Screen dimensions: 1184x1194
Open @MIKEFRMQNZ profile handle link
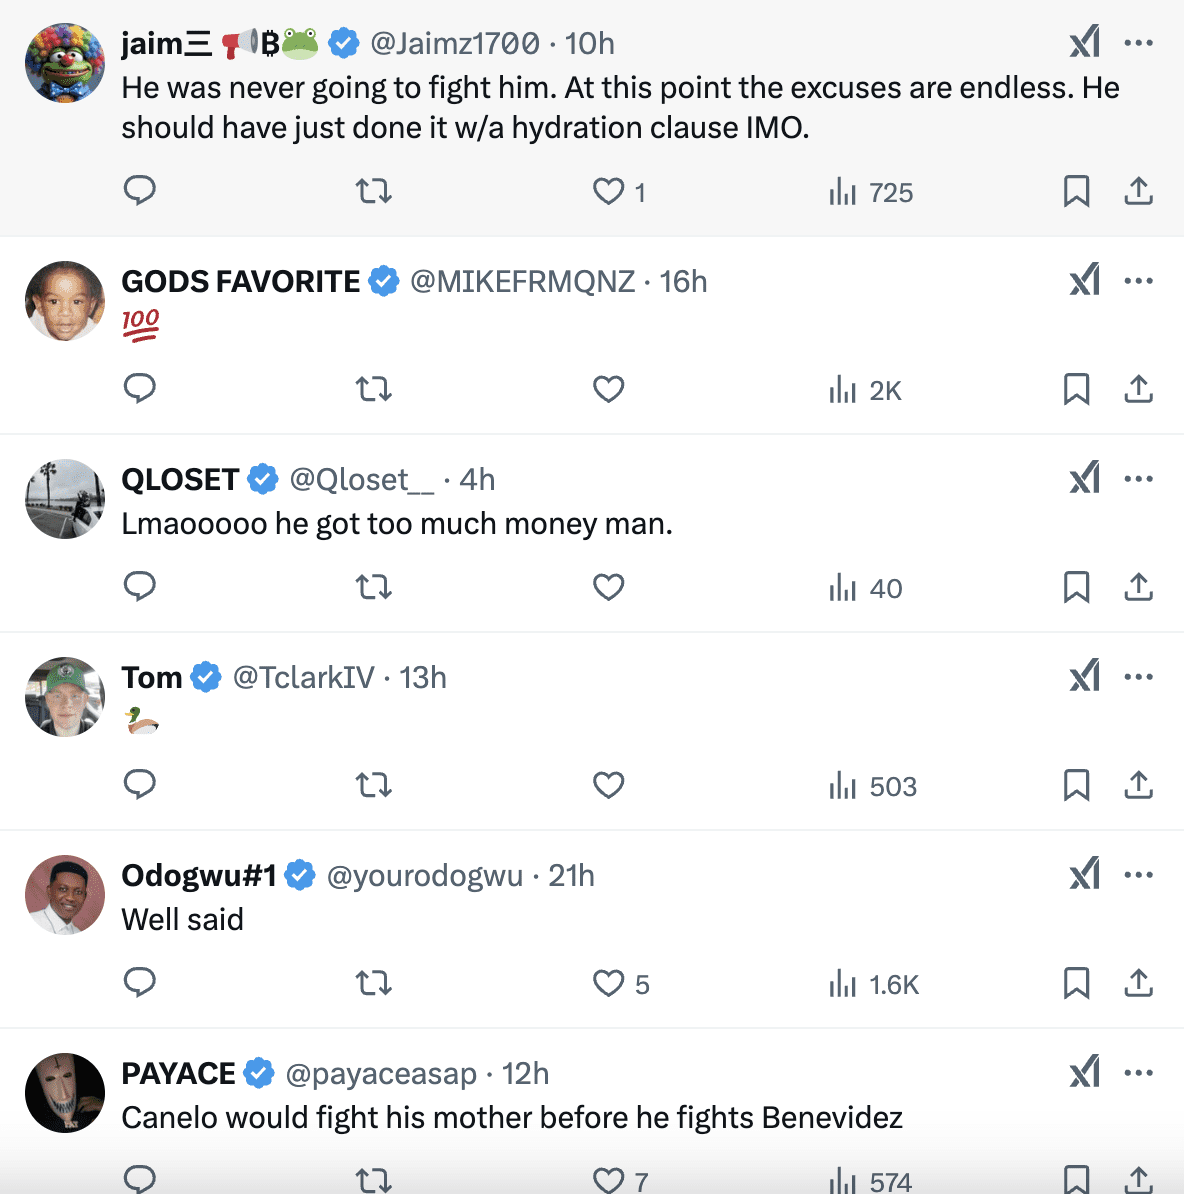point(522,281)
